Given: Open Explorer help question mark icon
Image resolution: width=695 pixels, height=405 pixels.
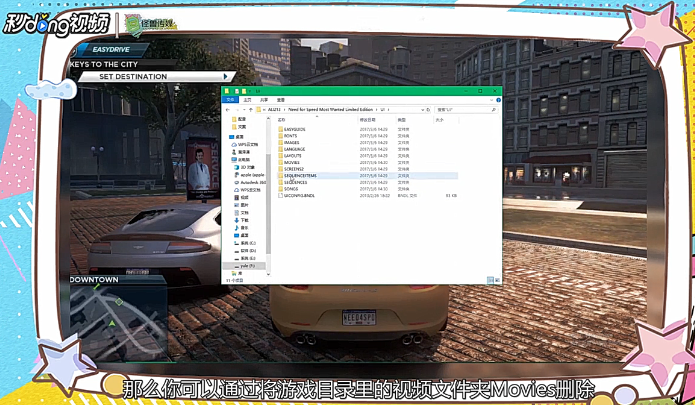Looking at the screenshot, I should [x=498, y=100].
